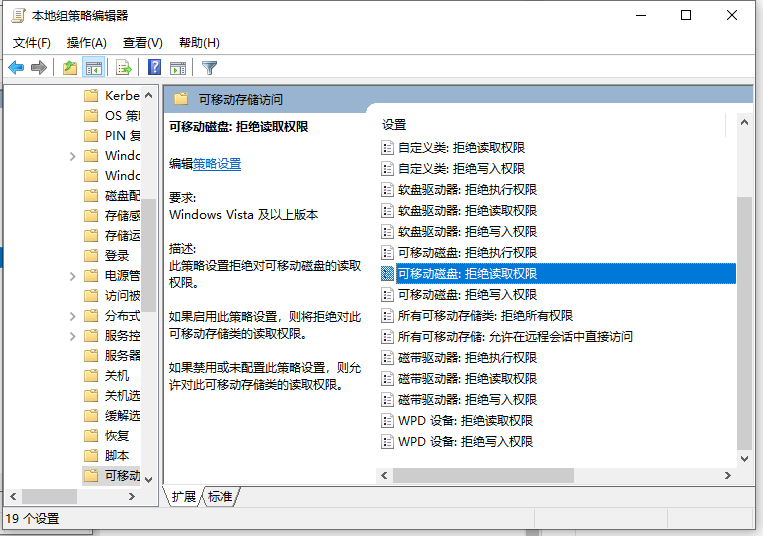Image resolution: width=763 pixels, height=536 pixels.
Task: Click tree pane vertical scrollbar up arrow
Action: pyautogui.click(x=149, y=95)
